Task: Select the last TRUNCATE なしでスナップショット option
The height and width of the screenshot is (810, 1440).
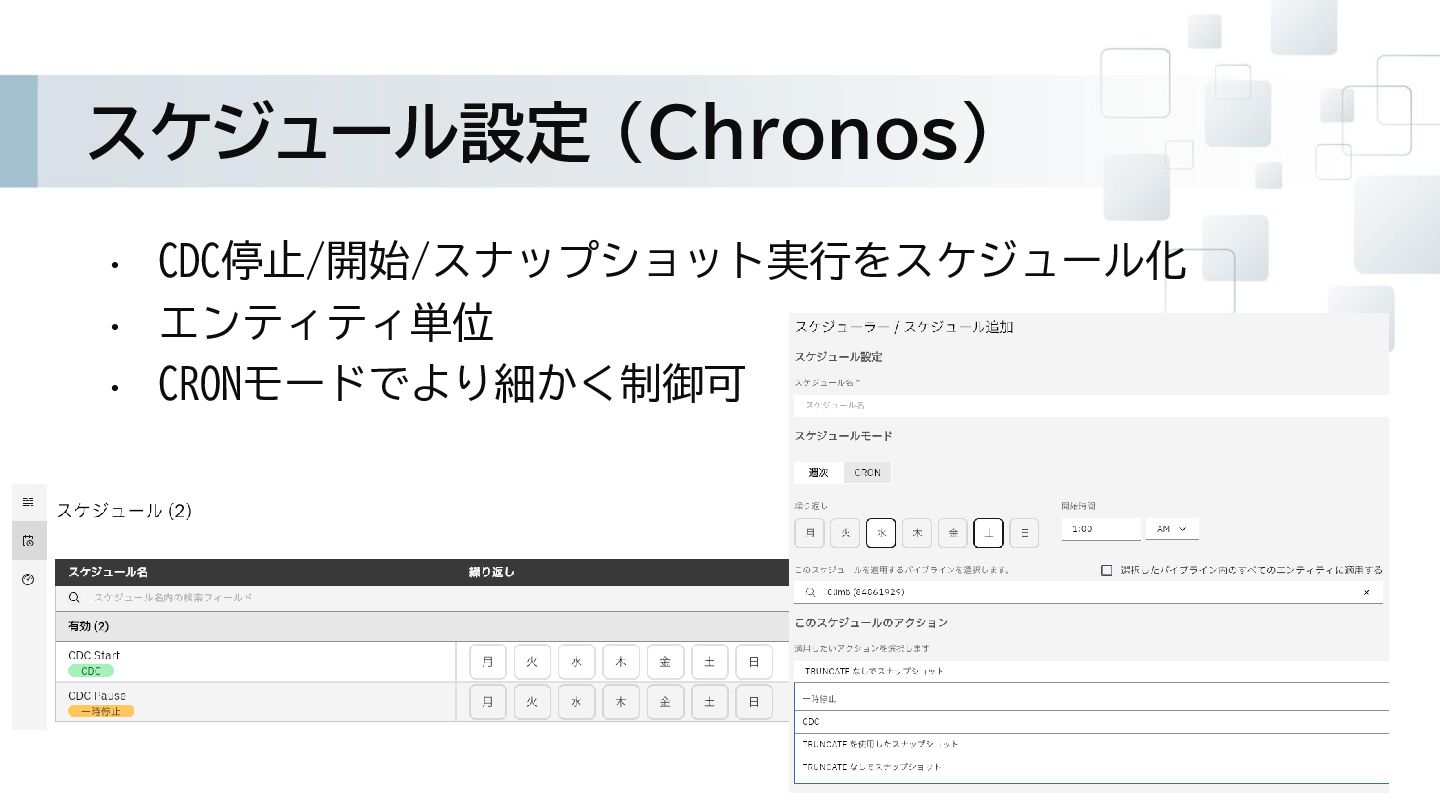Action: [1091, 767]
